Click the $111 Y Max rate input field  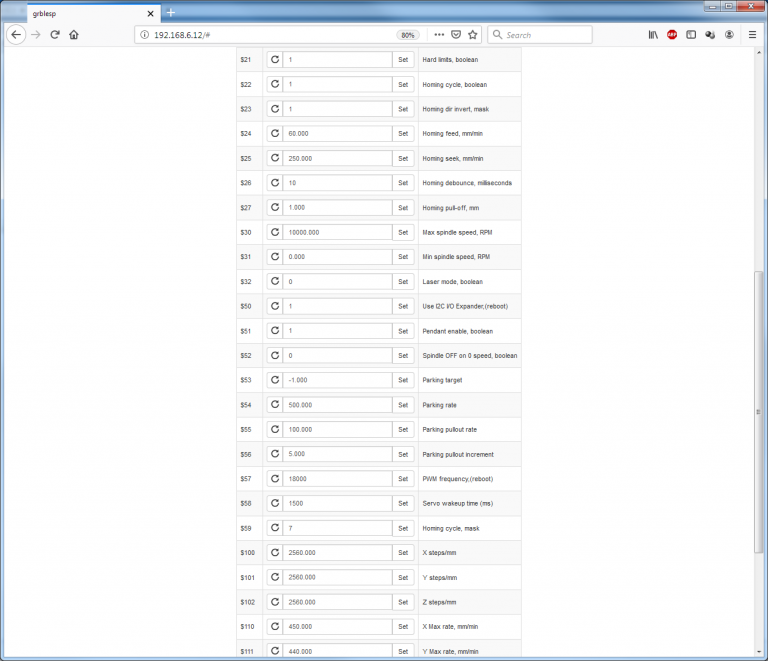click(x=337, y=651)
